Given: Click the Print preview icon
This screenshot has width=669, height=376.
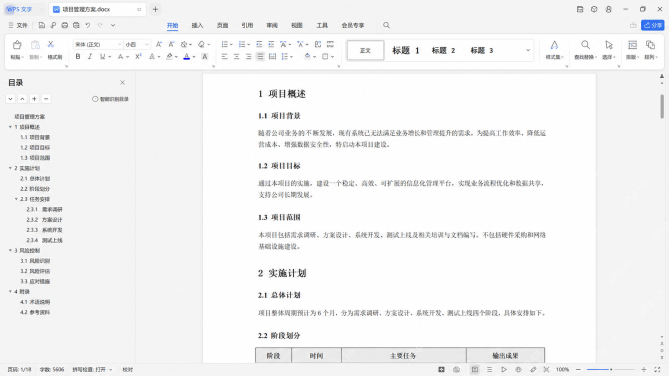Looking at the screenshot, I should pyautogui.click(x=76, y=26).
